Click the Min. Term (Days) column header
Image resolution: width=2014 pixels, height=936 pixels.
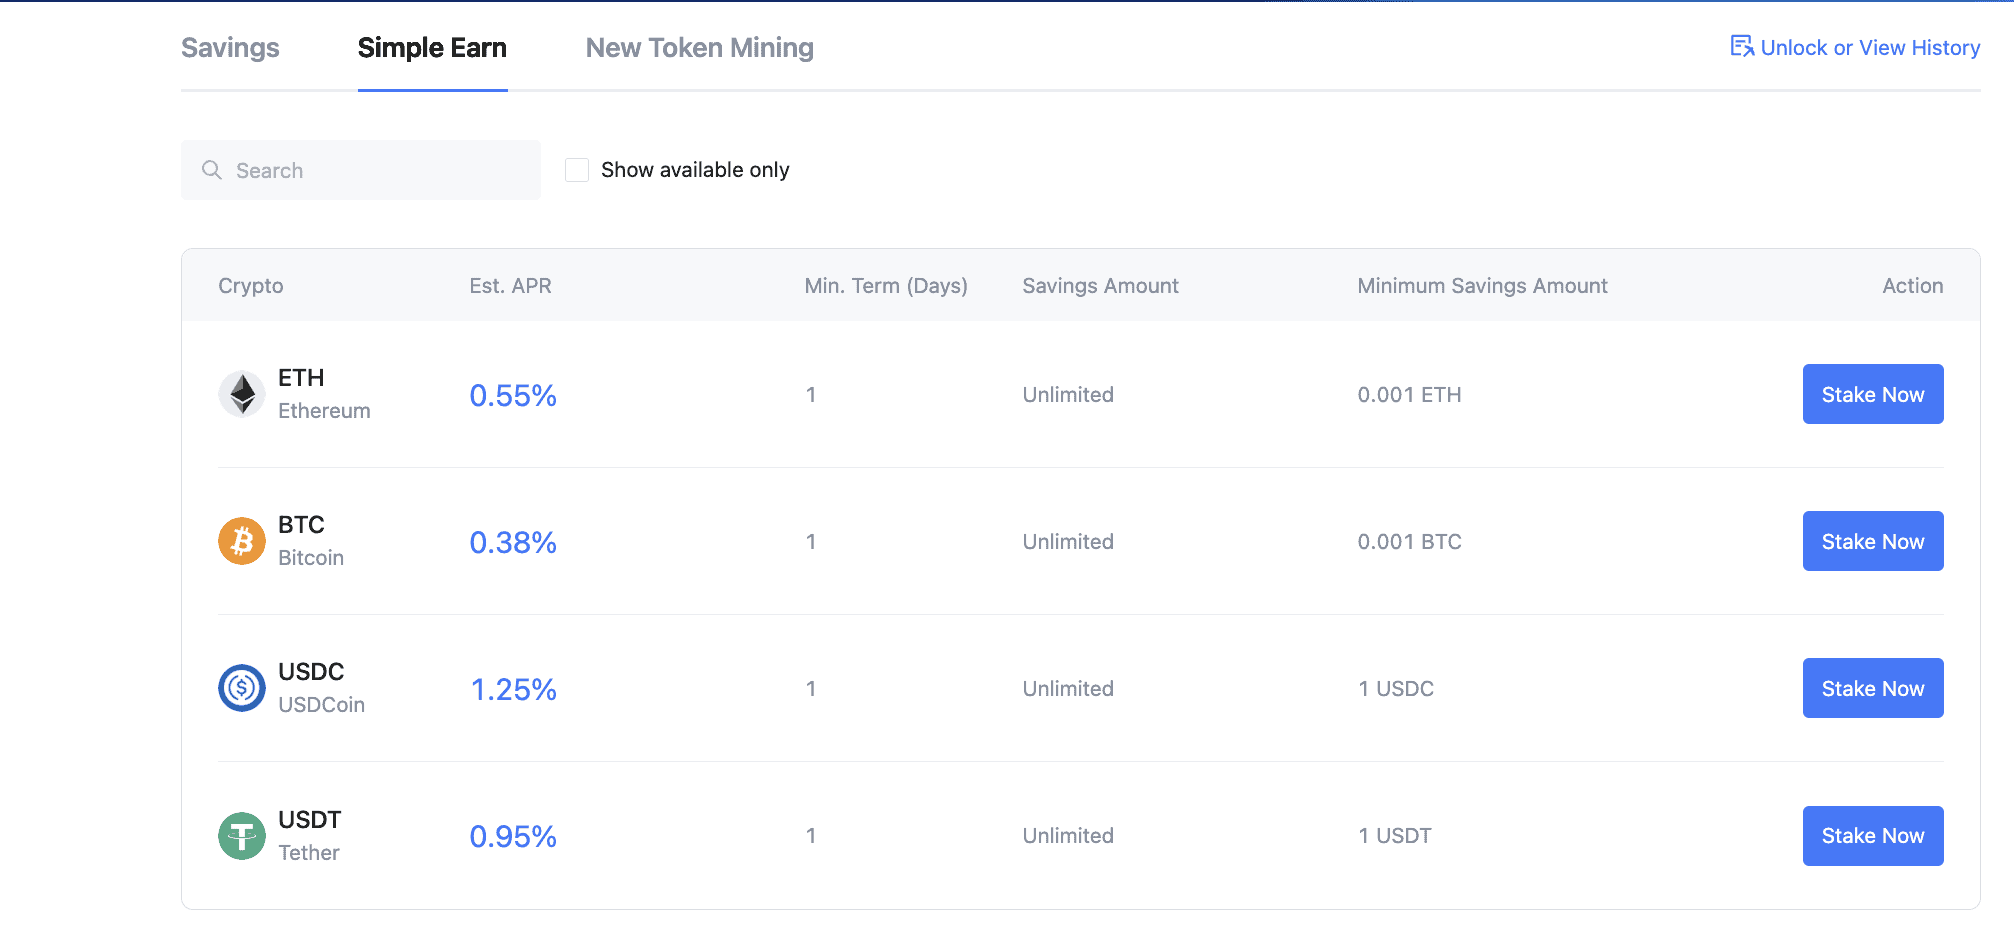pyautogui.click(x=885, y=286)
